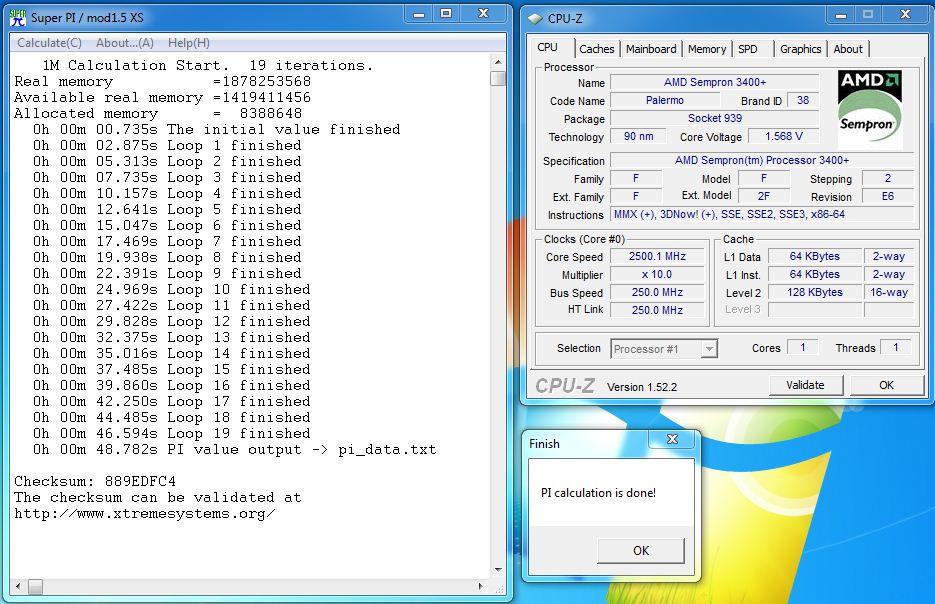935x604 pixels.
Task: Click the processor Name field 'AMD Sempron 3400+'
Action: click(714, 82)
